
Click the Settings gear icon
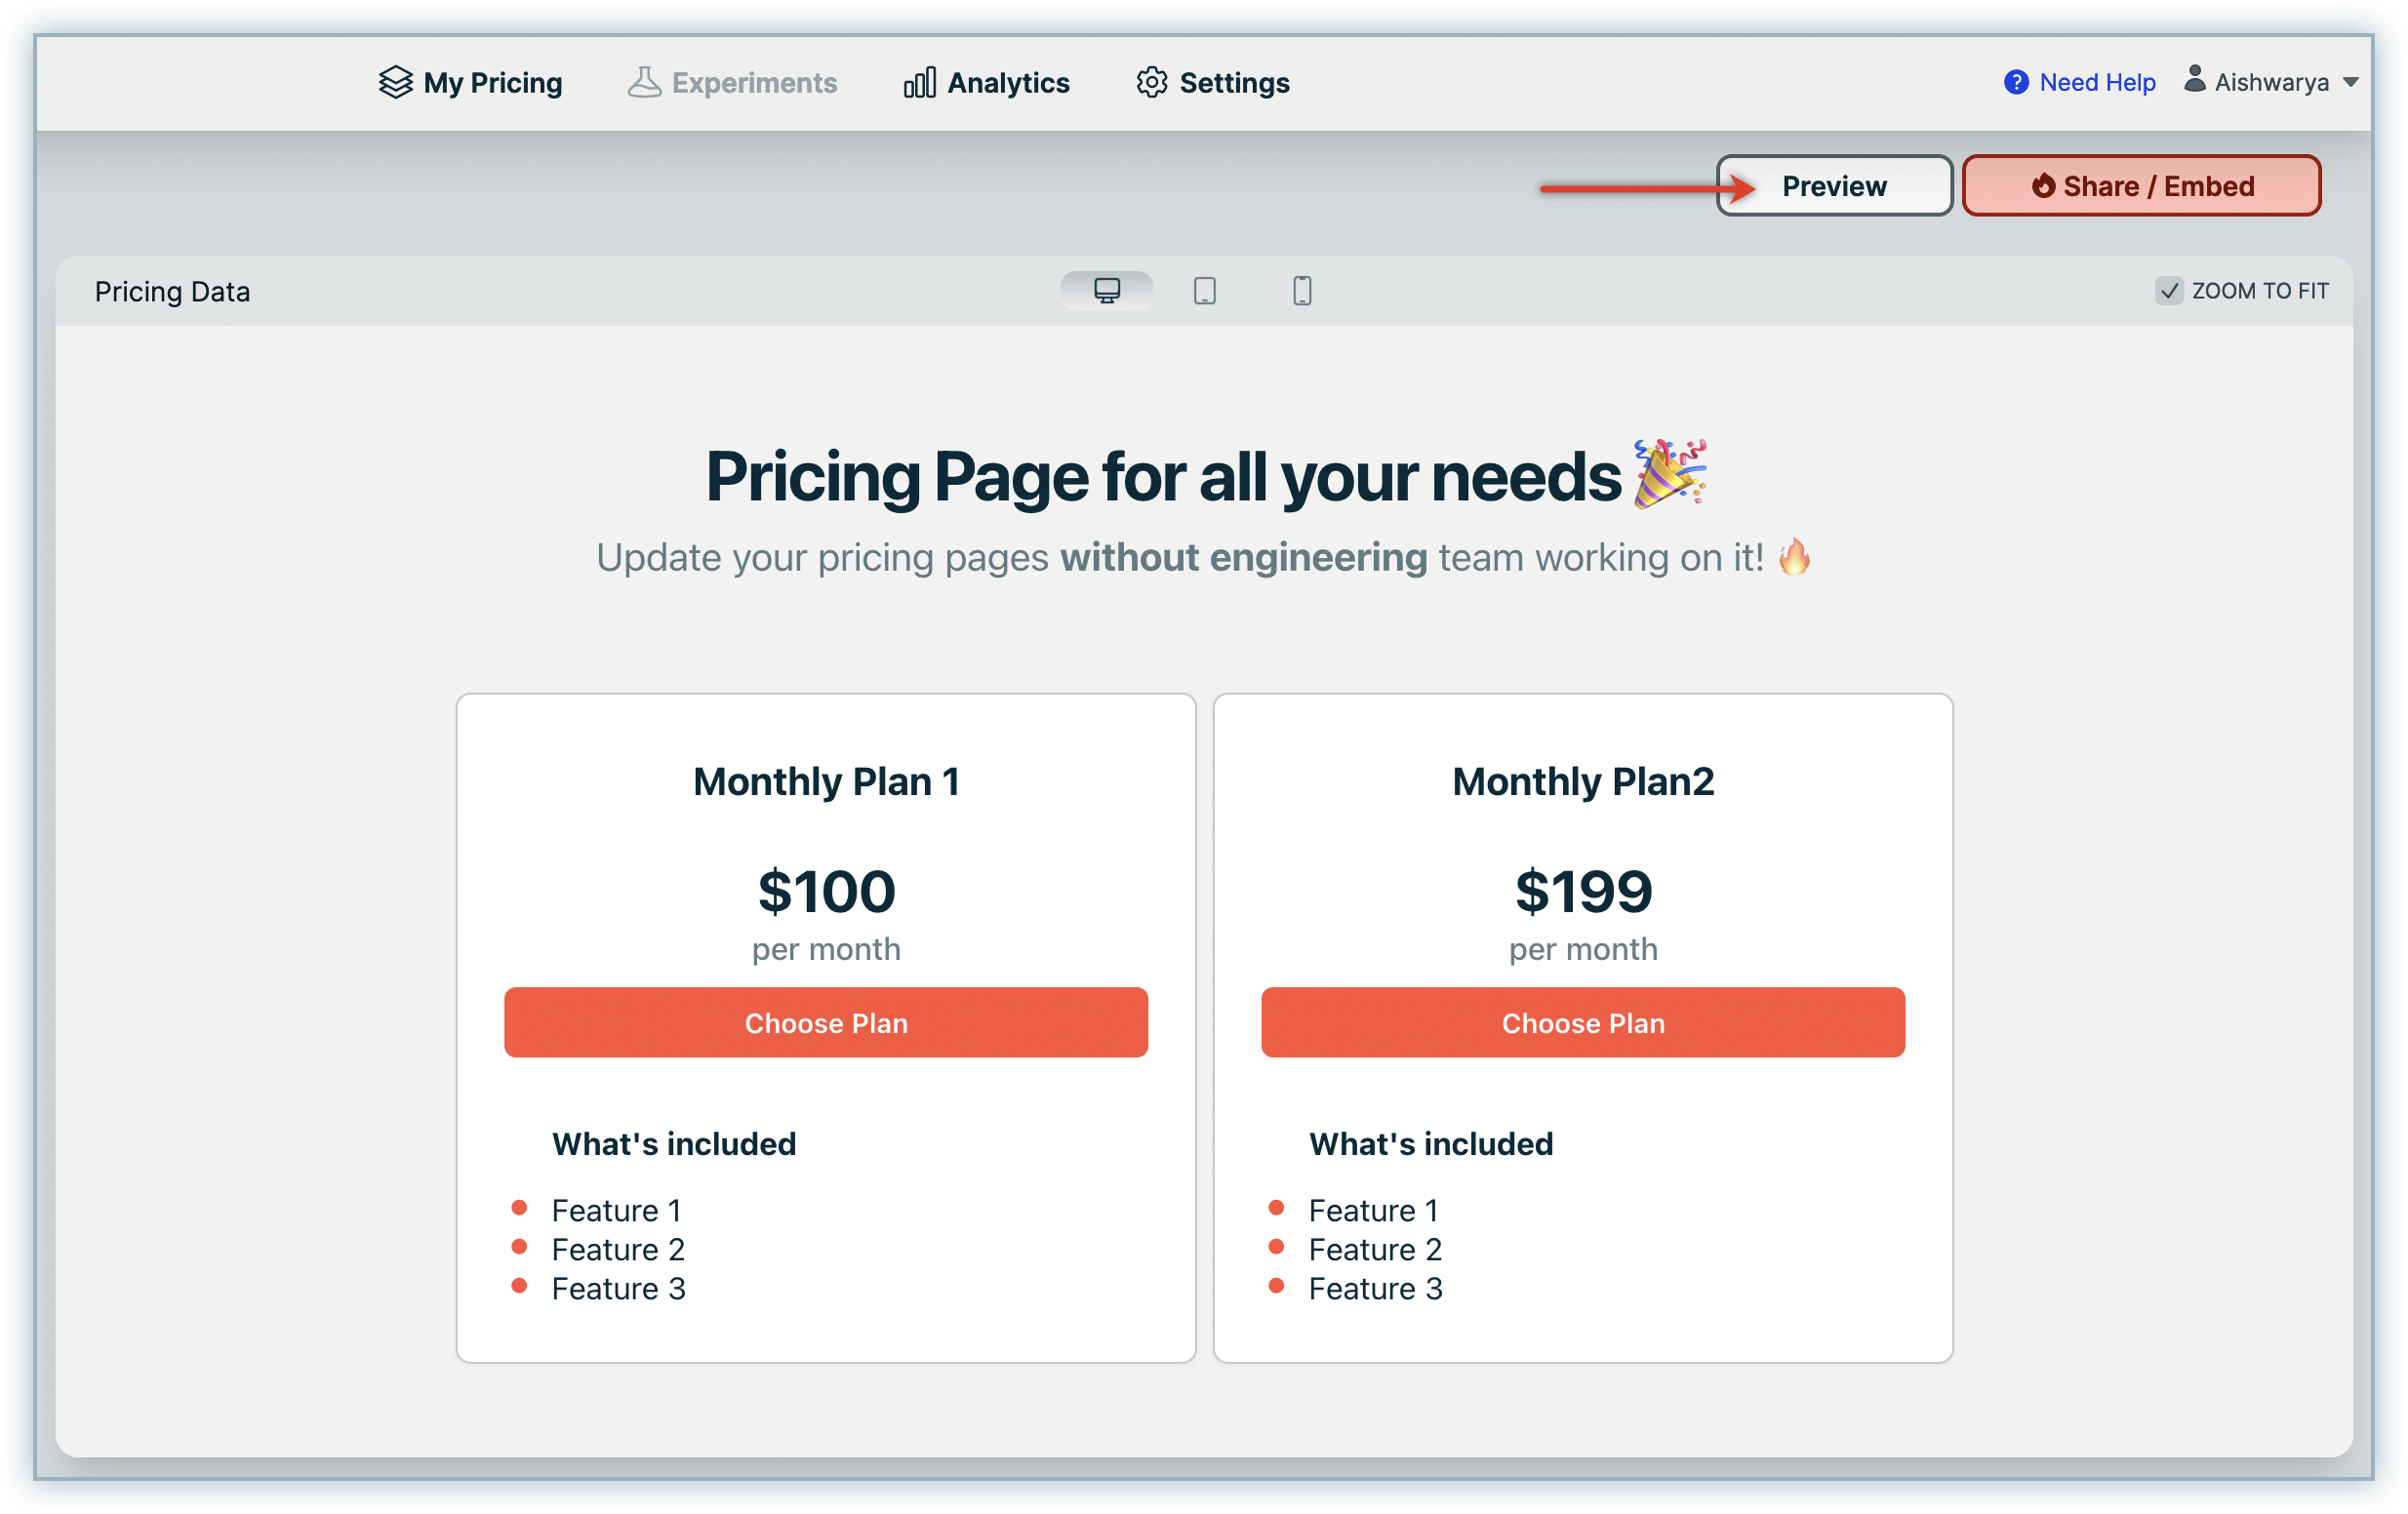1152,82
